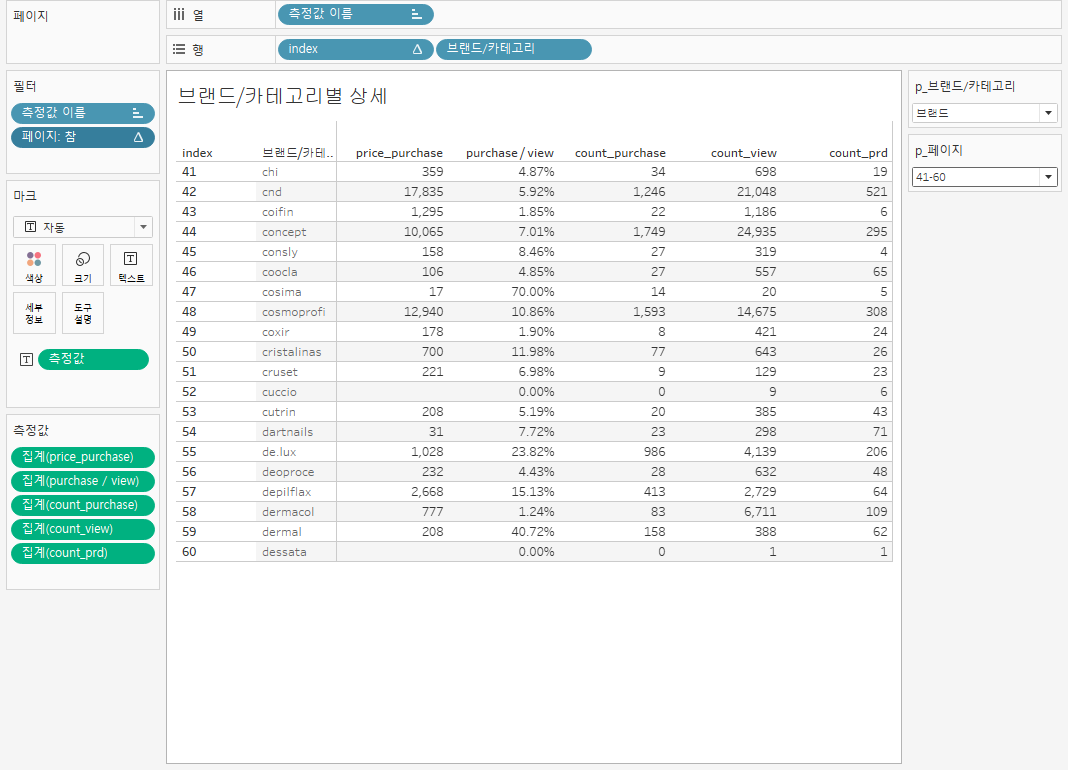The width and height of the screenshot is (1068, 770).
Task: Click the columns shelf icon (열)
Action: 179,14
